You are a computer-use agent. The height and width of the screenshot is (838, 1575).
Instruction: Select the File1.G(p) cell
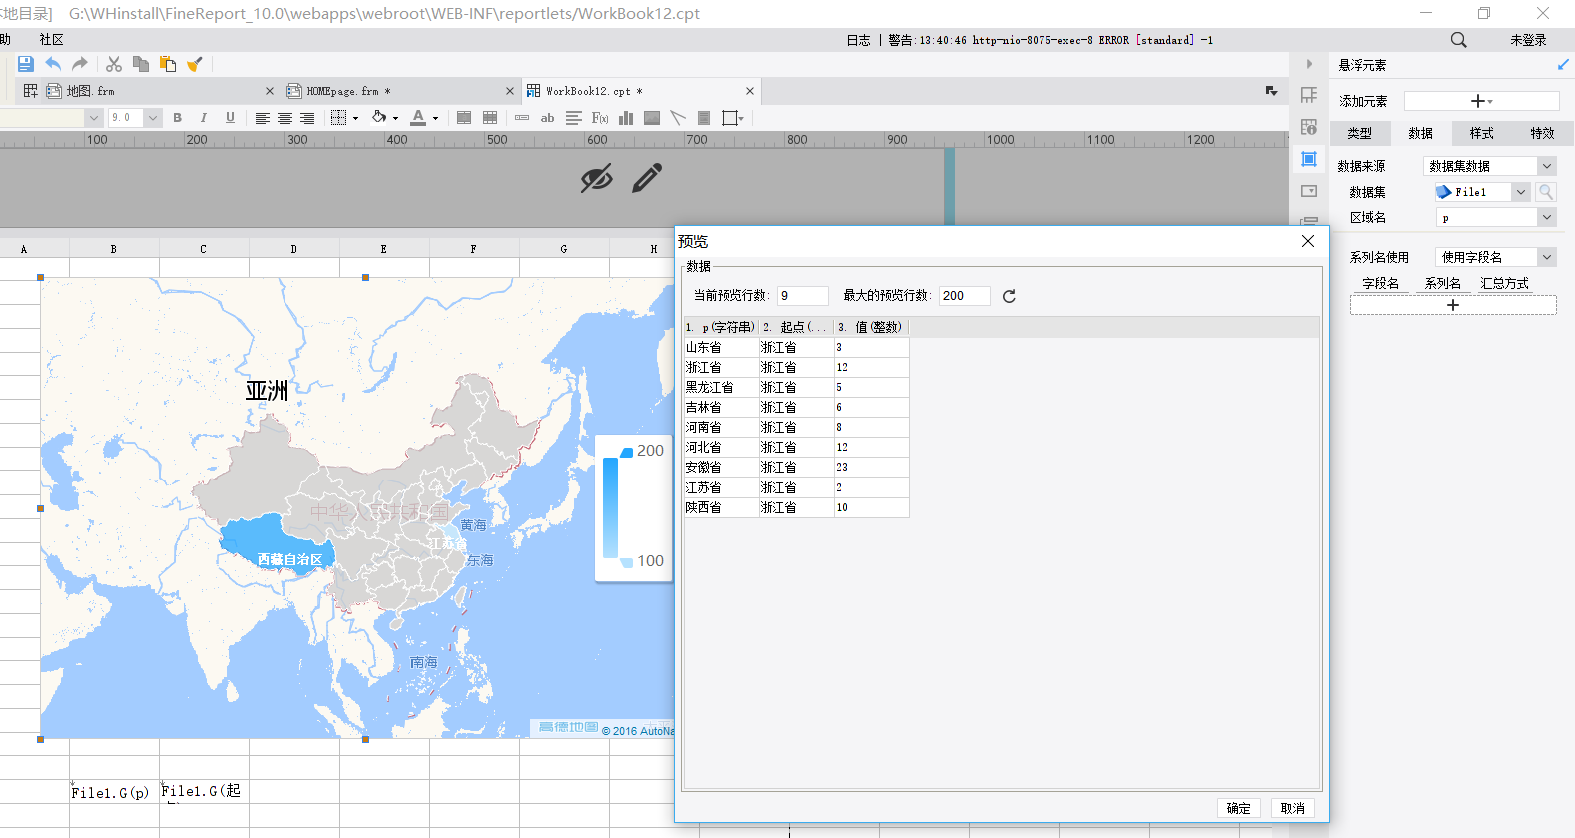coord(114,791)
